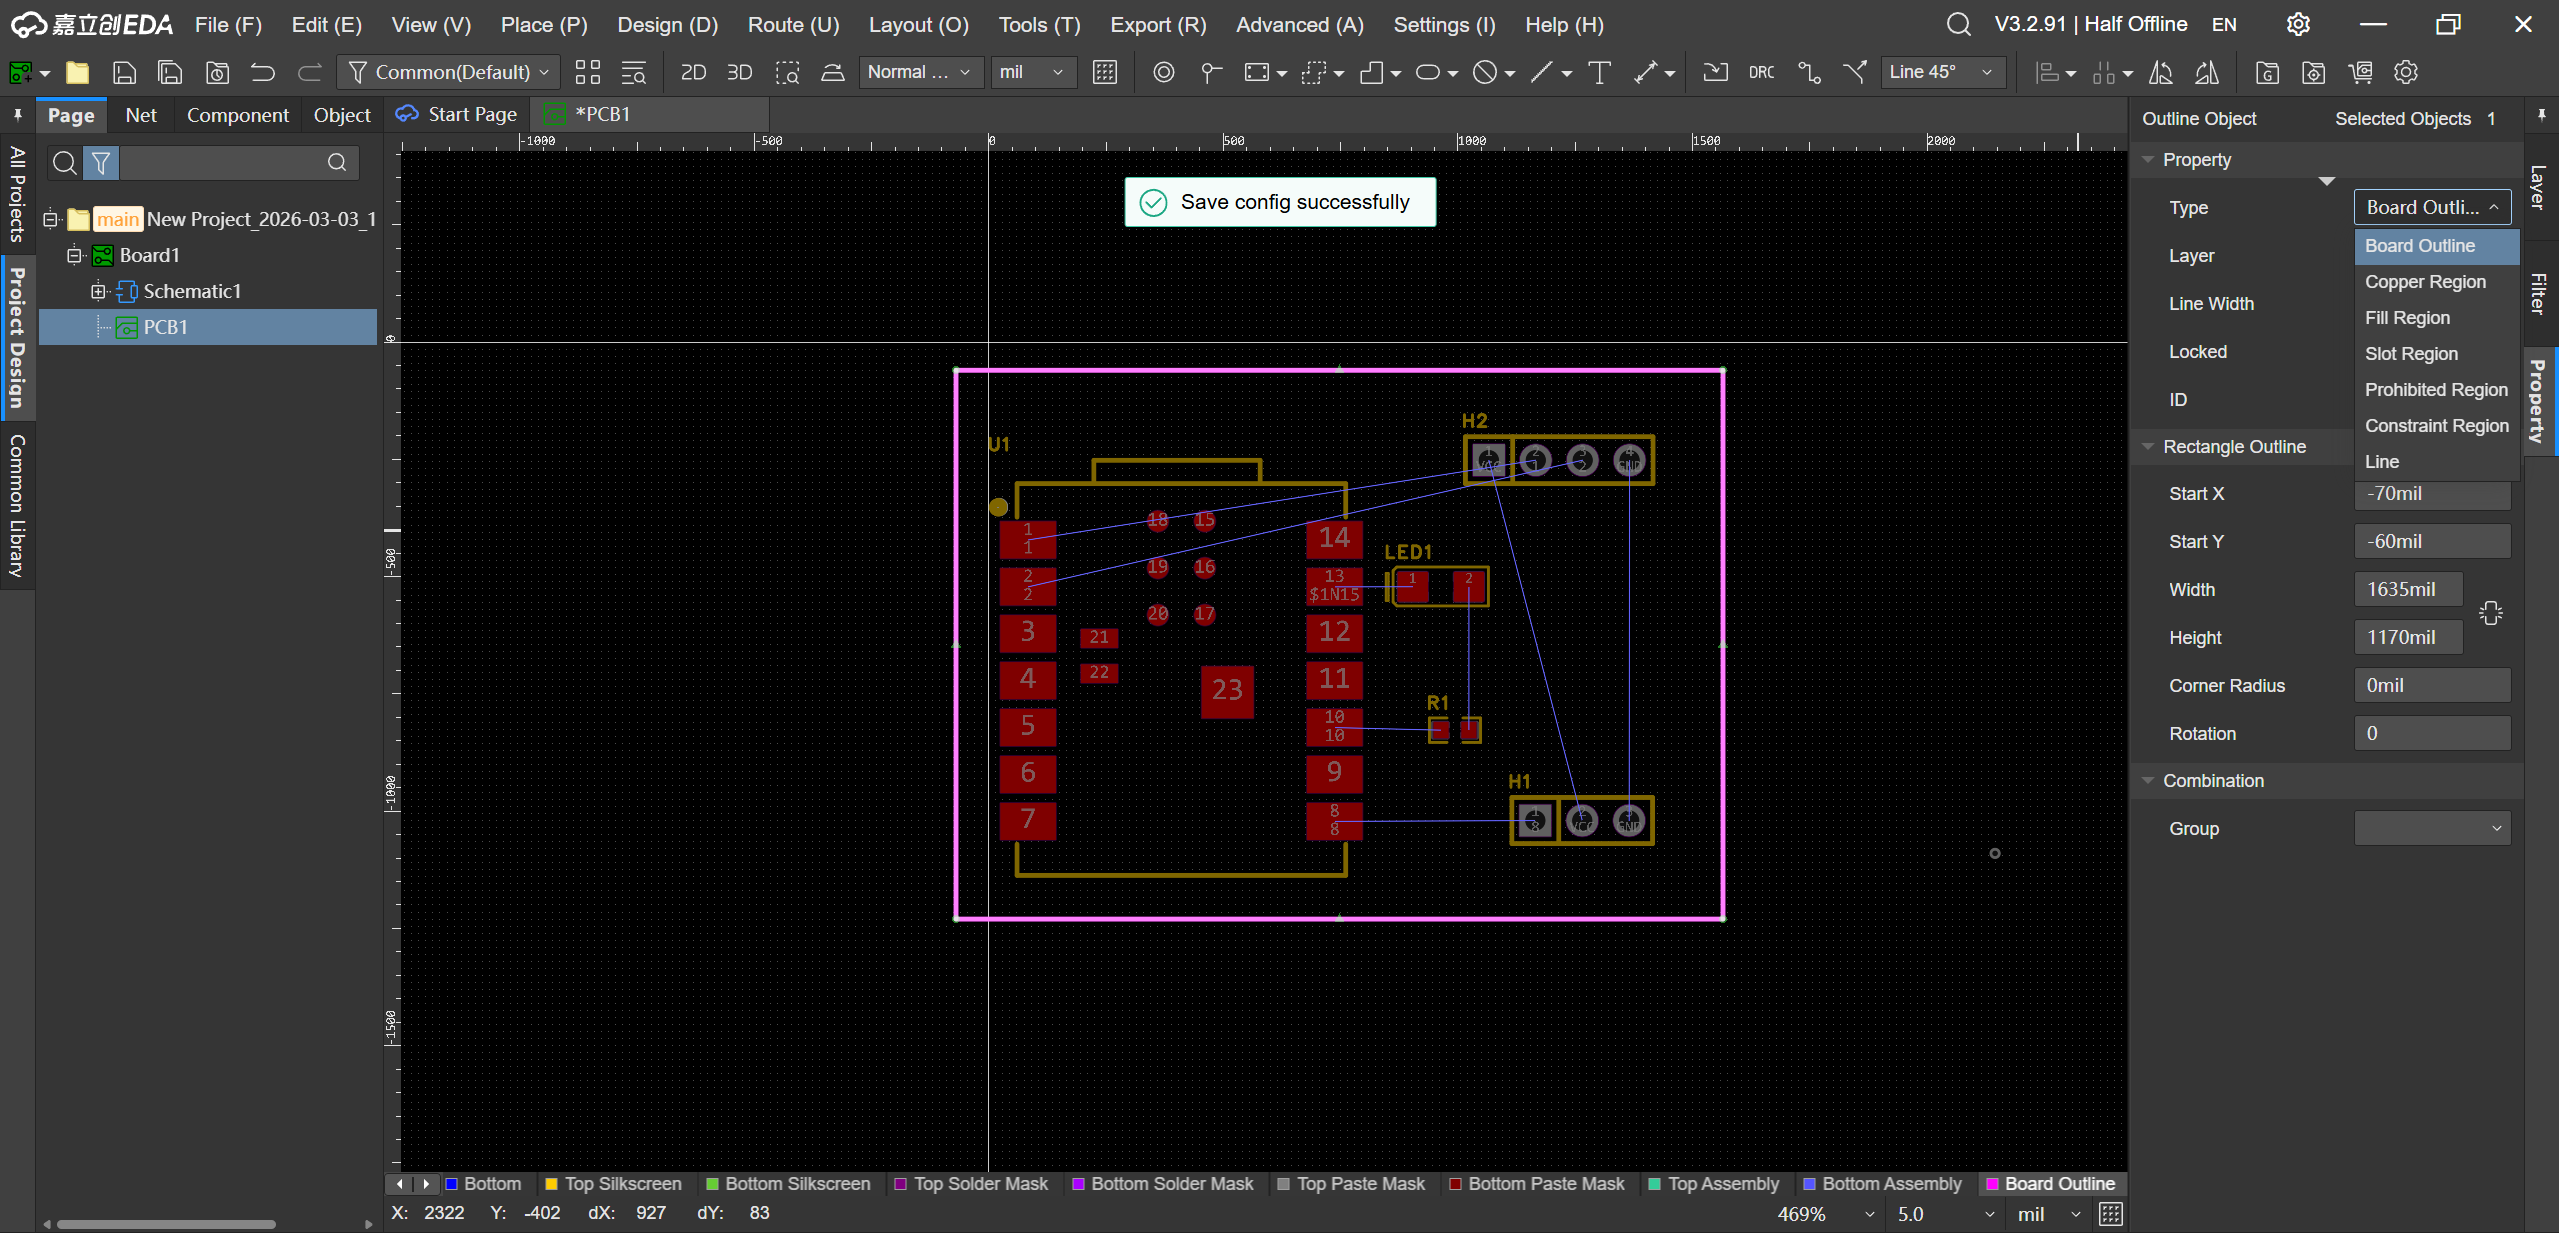
Task: Toggle the grid icon in the status bar
Action: point(2110,1214)
